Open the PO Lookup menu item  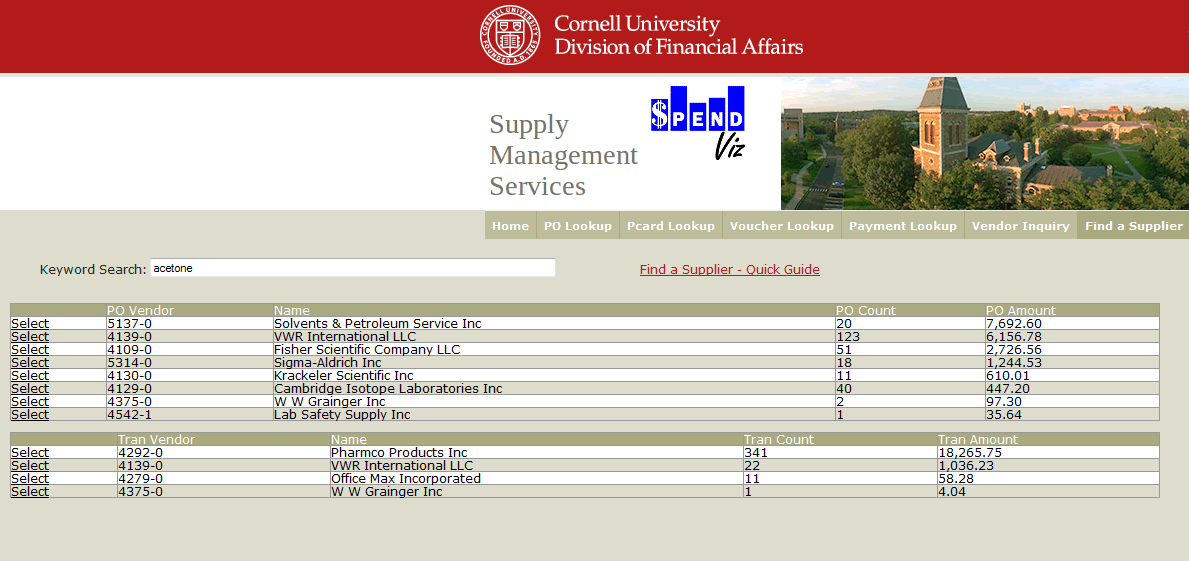tap(578, 226)
